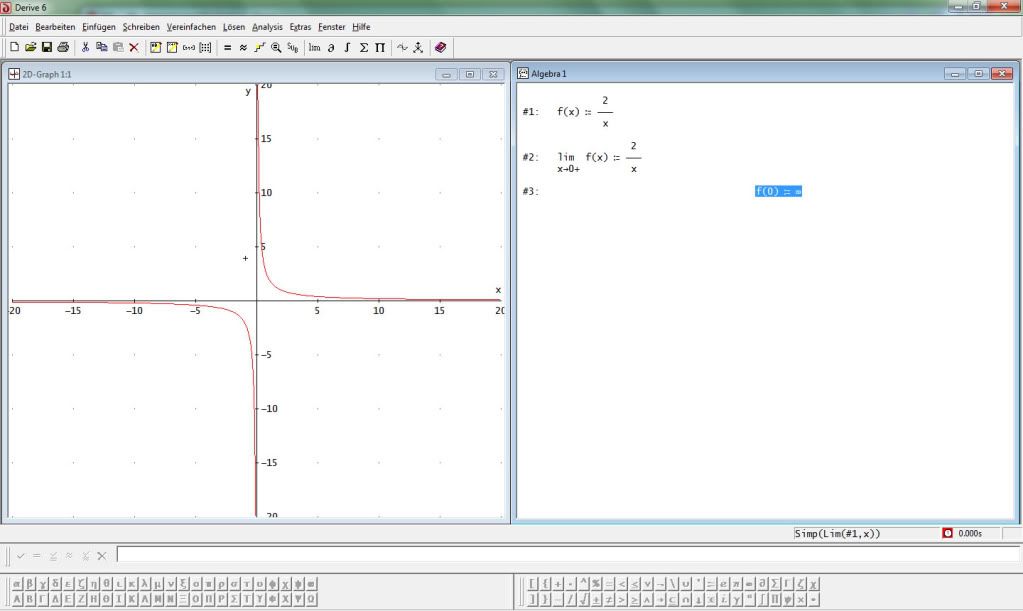This screenshot has height=611, width=1023.
Task: Close the Algebra 1 window
Action: (x=1002, y=74)
